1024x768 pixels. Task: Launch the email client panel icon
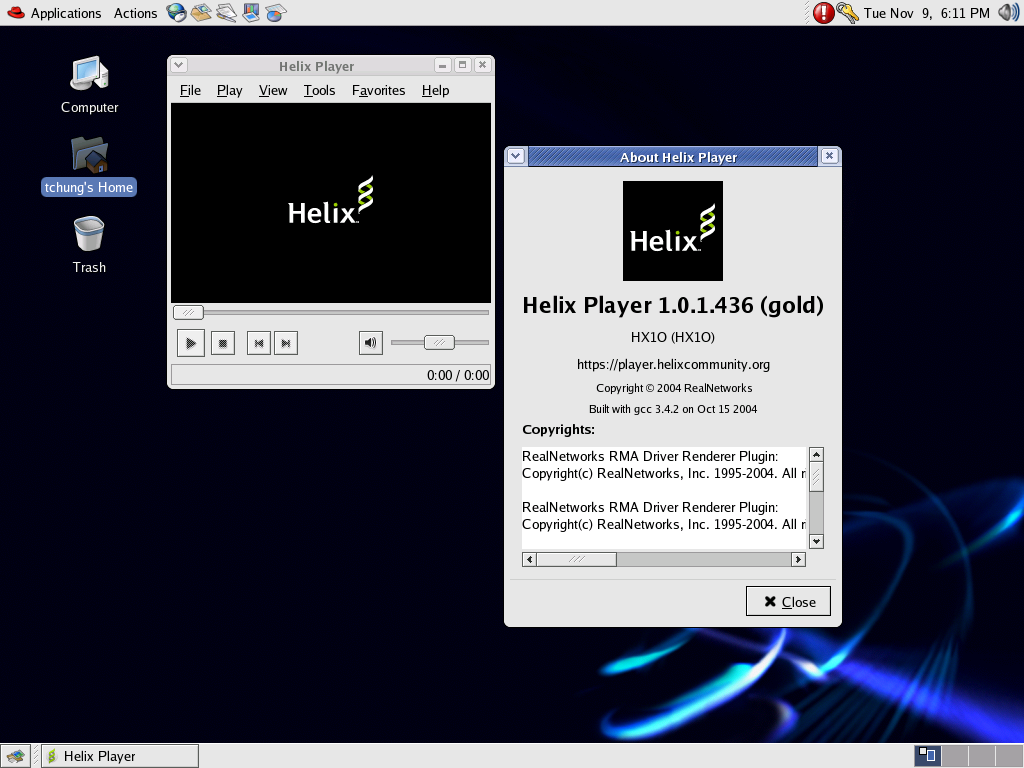[200, 12]
